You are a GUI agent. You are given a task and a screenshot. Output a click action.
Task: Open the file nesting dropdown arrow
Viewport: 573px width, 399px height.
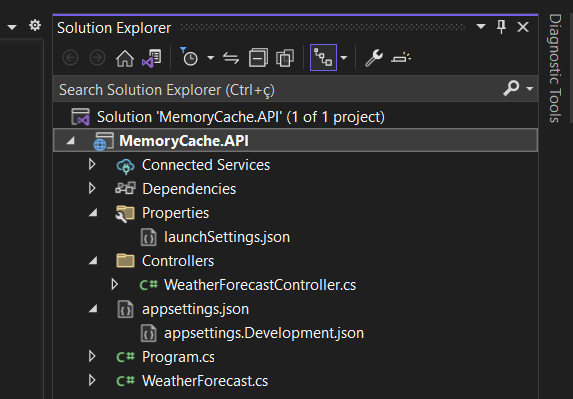point(344,58)
